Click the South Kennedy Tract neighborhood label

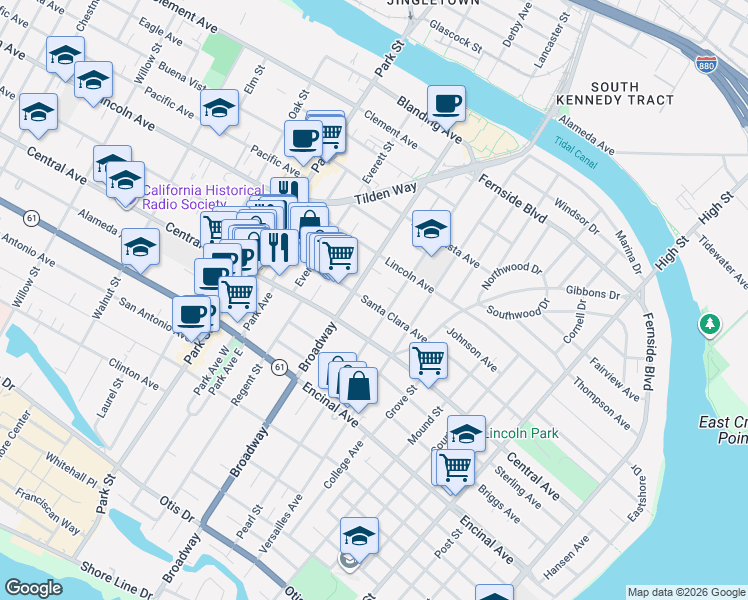[615, 93]
